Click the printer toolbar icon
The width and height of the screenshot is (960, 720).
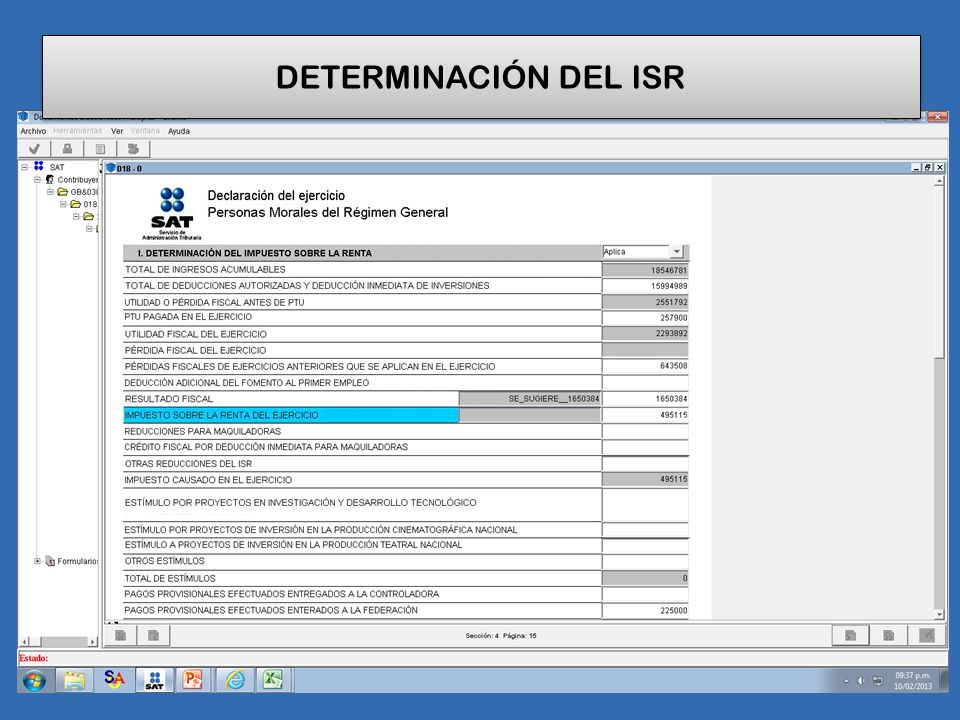tap(67, 149)
